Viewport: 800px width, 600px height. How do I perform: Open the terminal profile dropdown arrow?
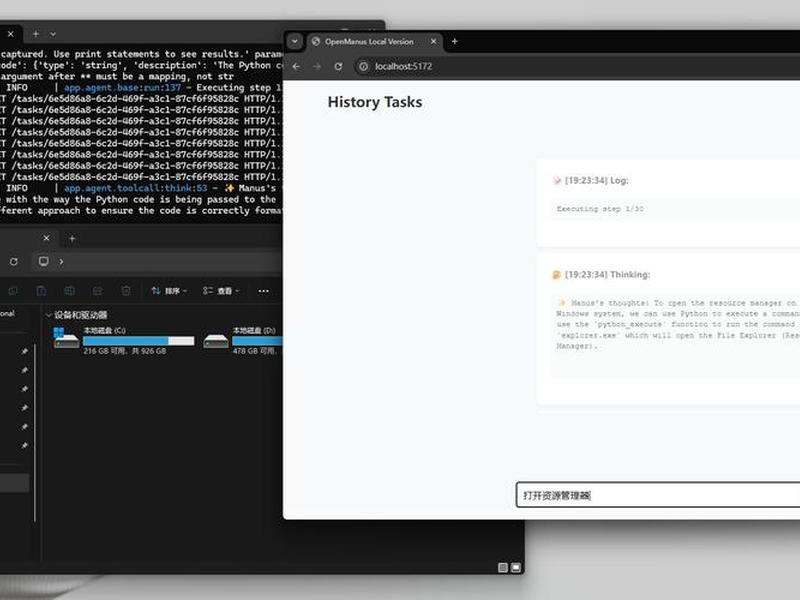tap(53, 34)
